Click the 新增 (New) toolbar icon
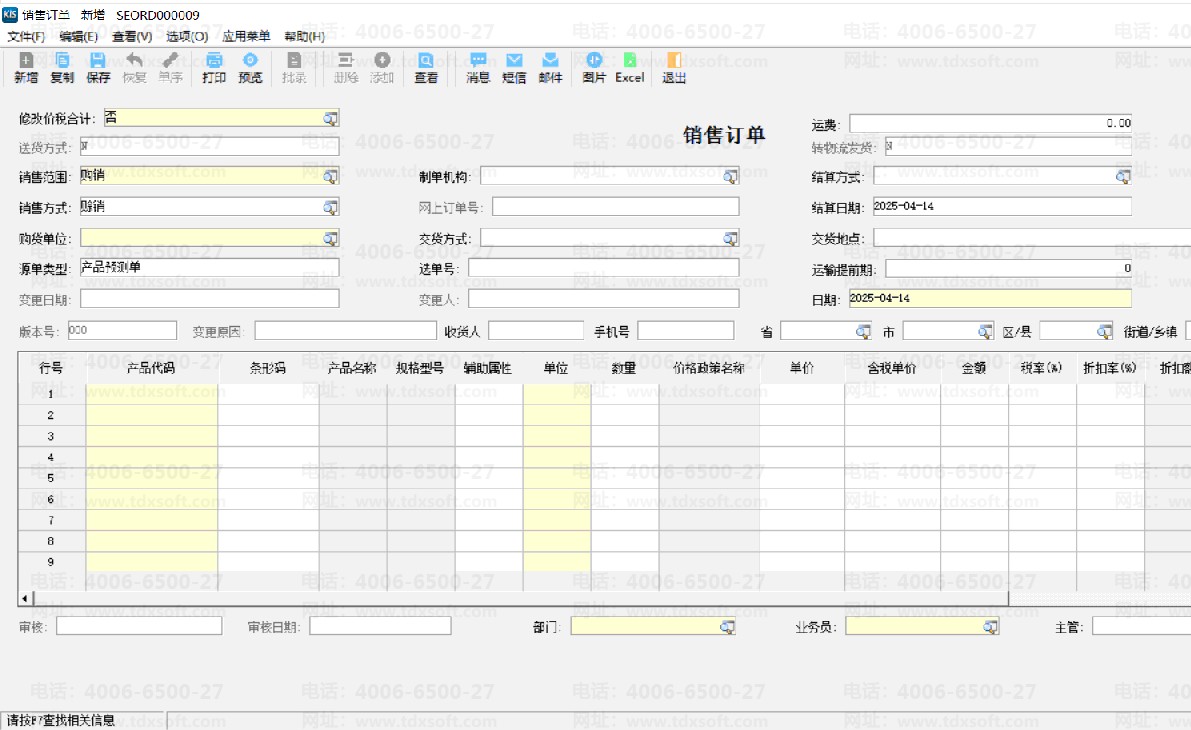 tap(25, 68)
